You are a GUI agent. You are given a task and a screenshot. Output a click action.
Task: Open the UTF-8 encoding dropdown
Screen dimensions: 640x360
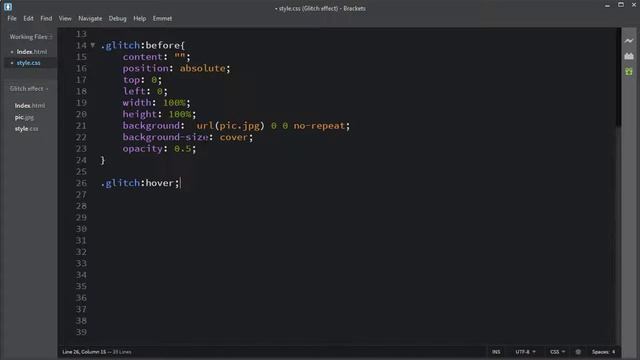[525, 352]
